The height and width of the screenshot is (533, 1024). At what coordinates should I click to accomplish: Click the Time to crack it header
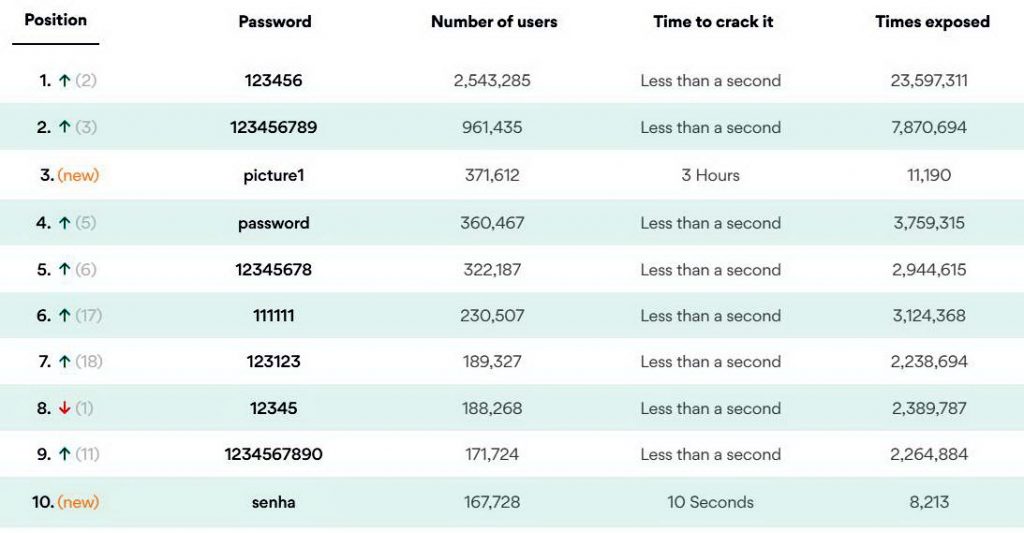click(x=713, y=22)
